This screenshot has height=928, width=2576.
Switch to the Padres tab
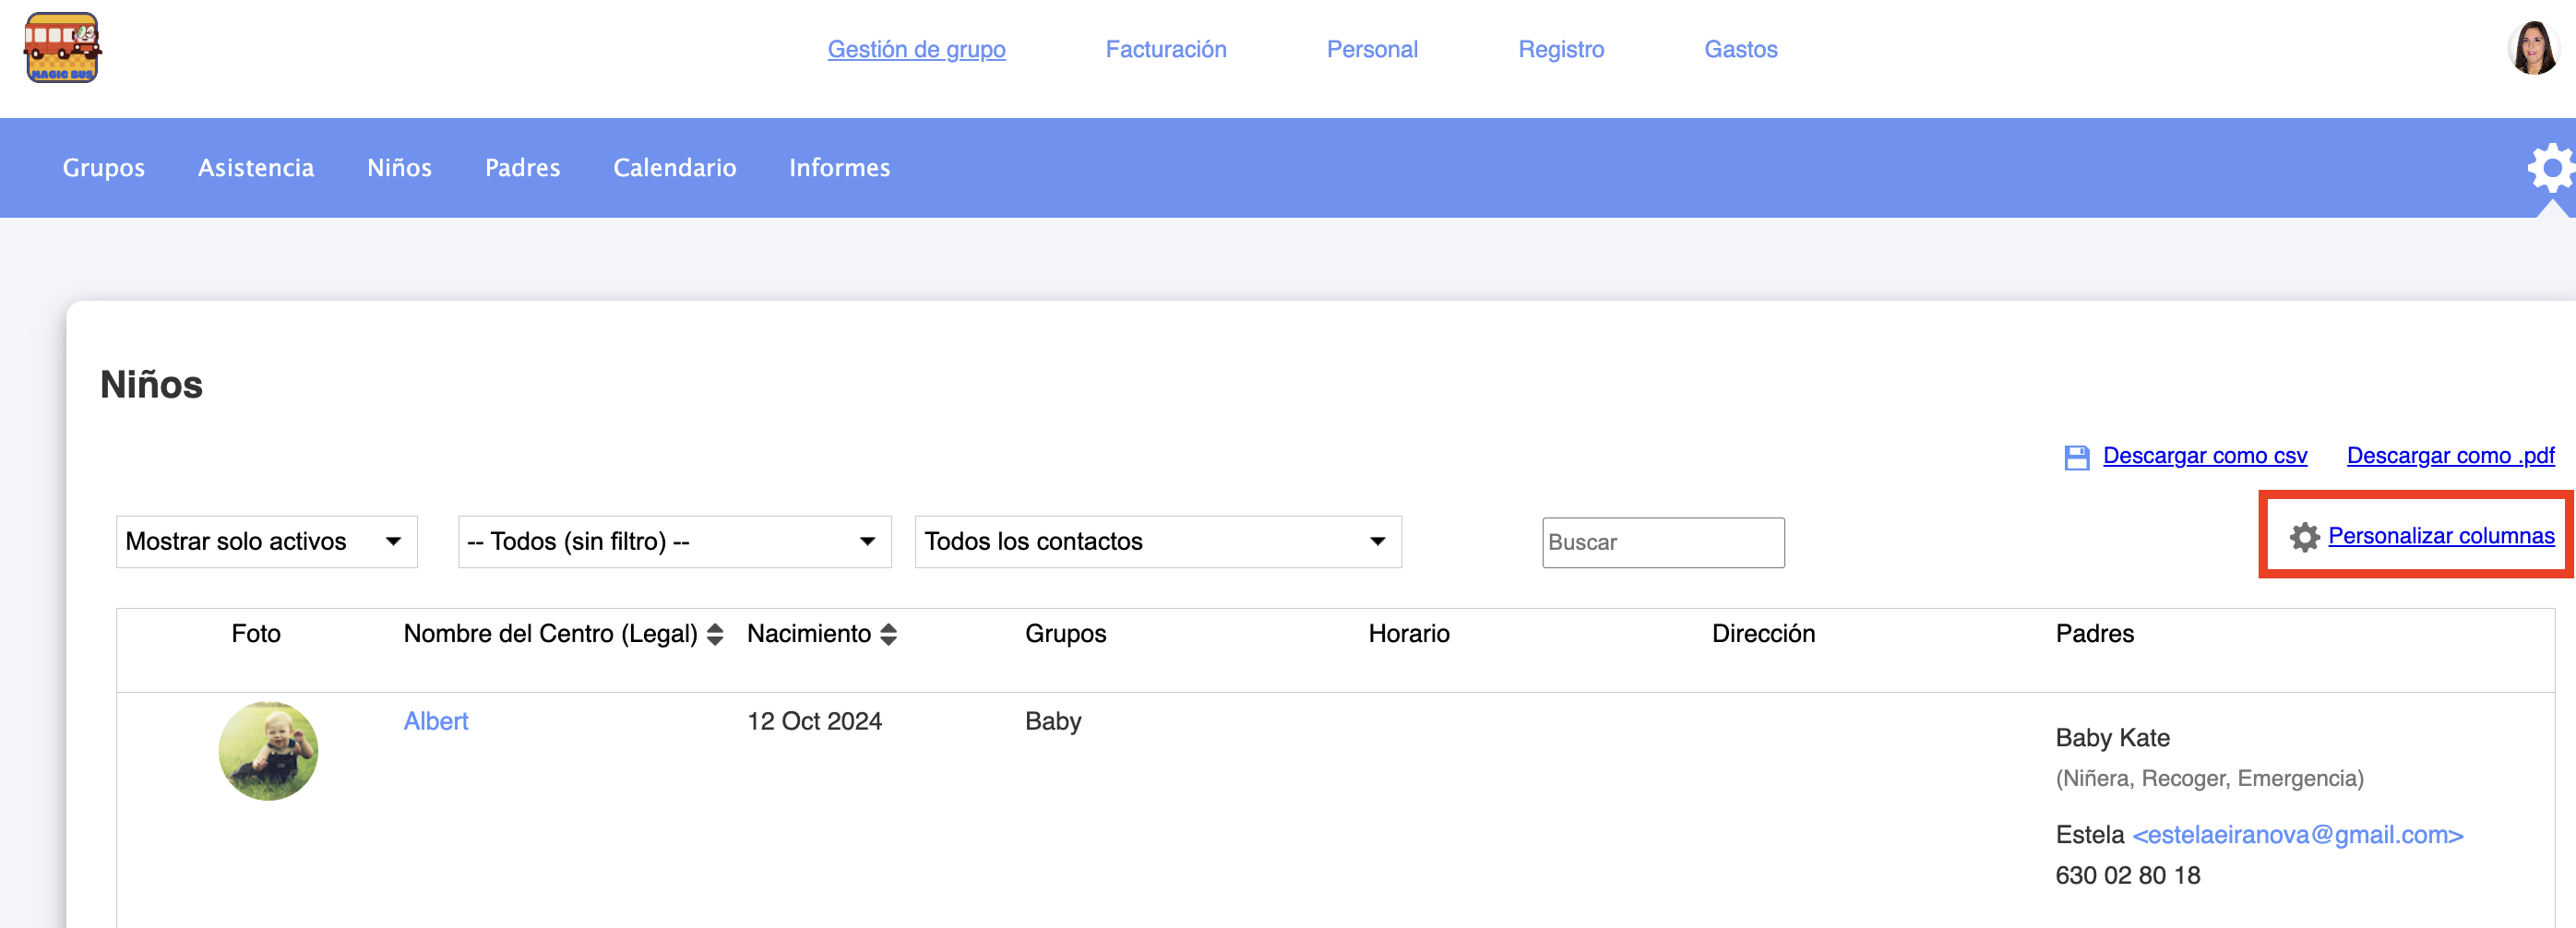pos(522,168)
